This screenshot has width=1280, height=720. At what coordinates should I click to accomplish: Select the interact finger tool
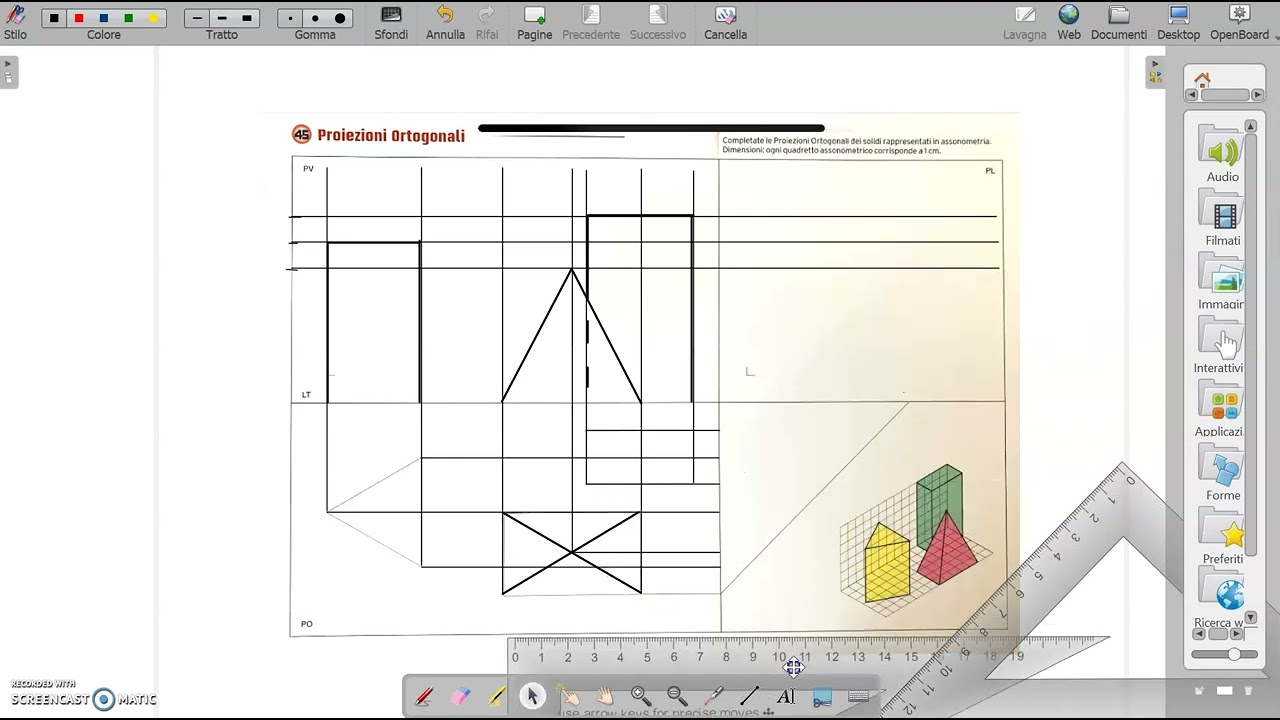click(x=569, y=697)
